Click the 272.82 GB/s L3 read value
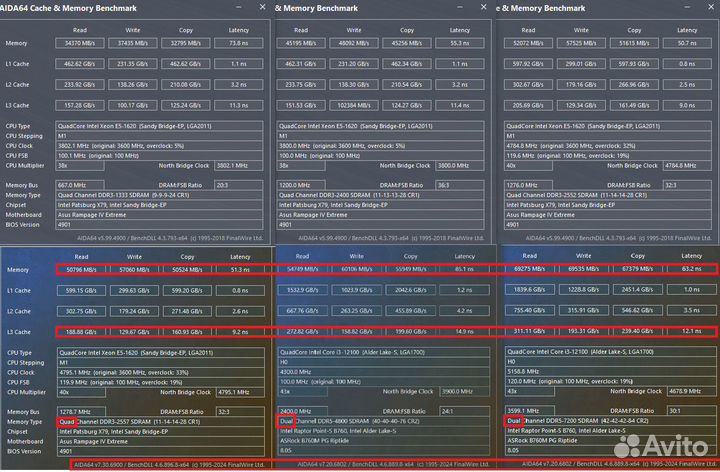The image size is (720, 472). pos(303,331)
